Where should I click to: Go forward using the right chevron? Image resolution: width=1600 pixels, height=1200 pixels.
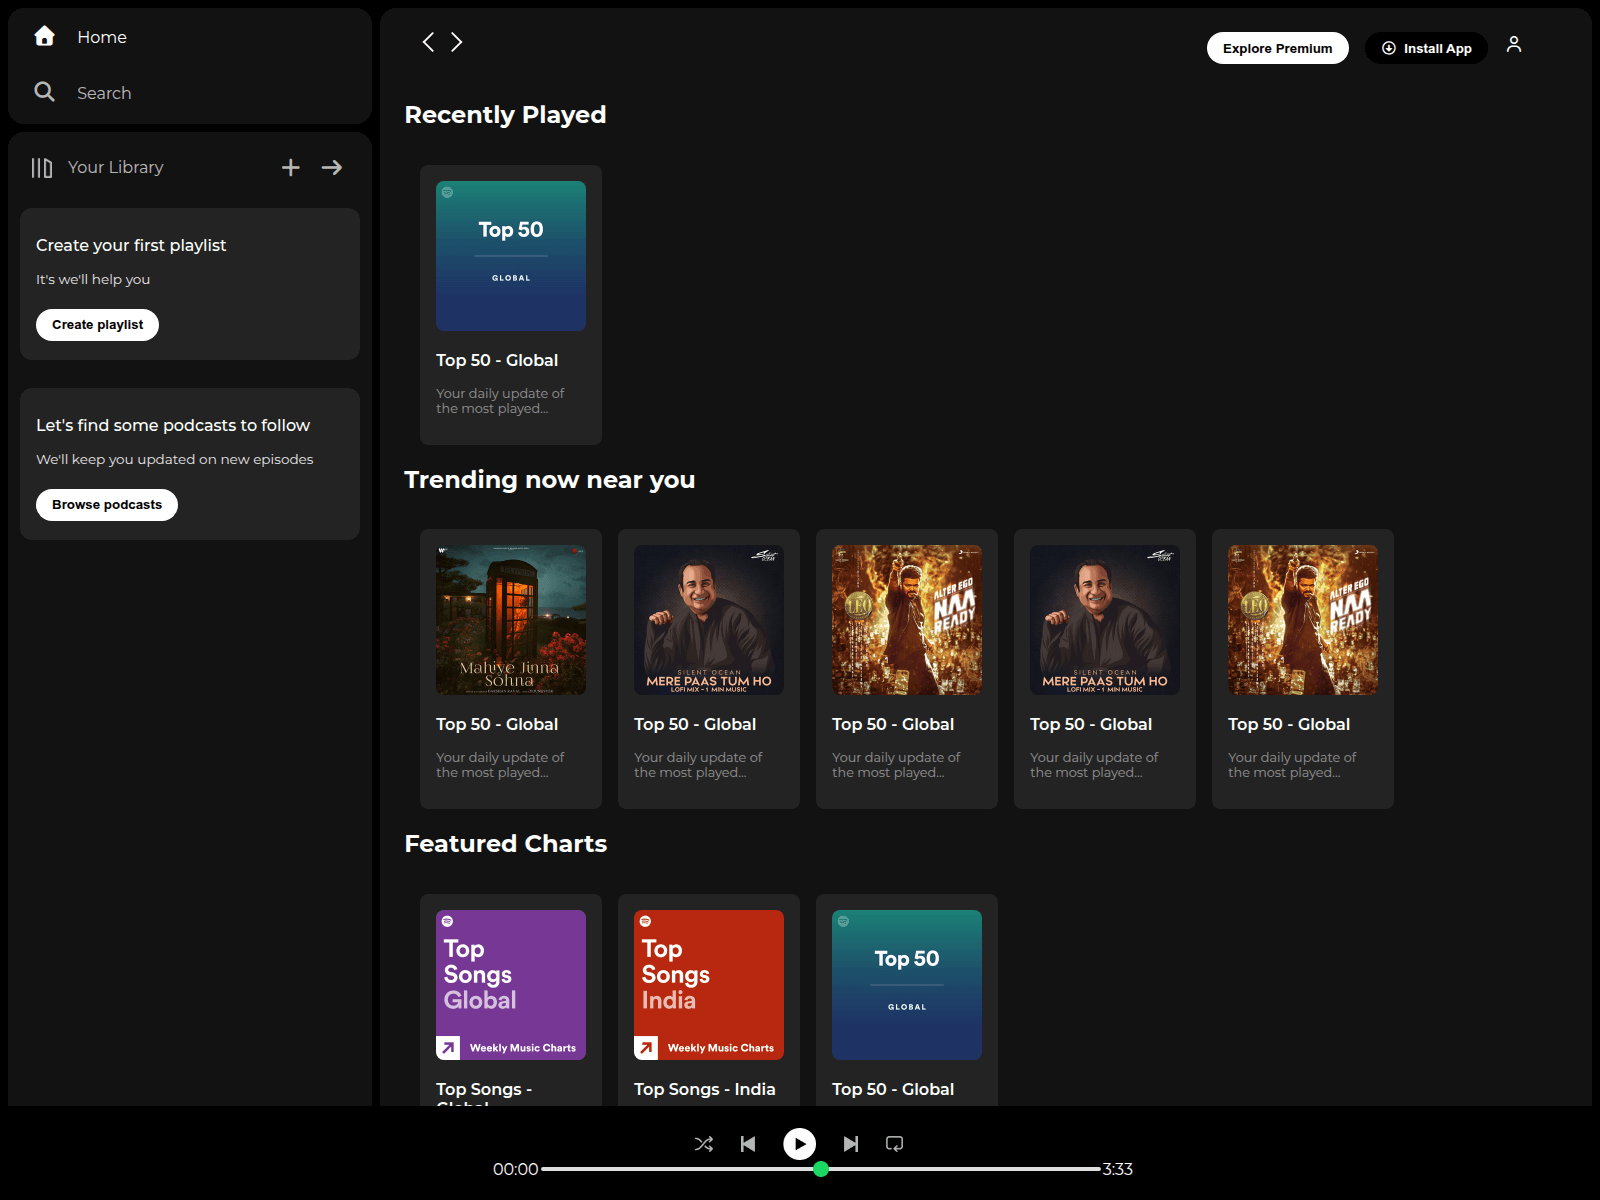tap(456, 41)
